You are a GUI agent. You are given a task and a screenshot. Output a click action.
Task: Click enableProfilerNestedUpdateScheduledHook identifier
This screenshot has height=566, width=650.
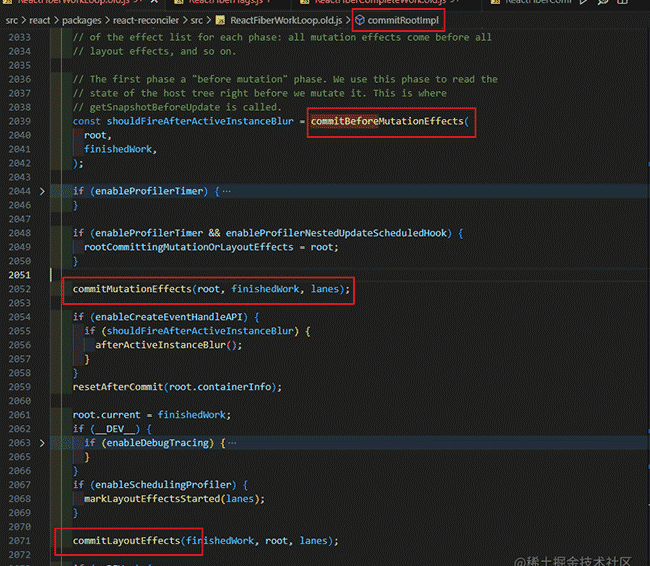click(336, 233)
